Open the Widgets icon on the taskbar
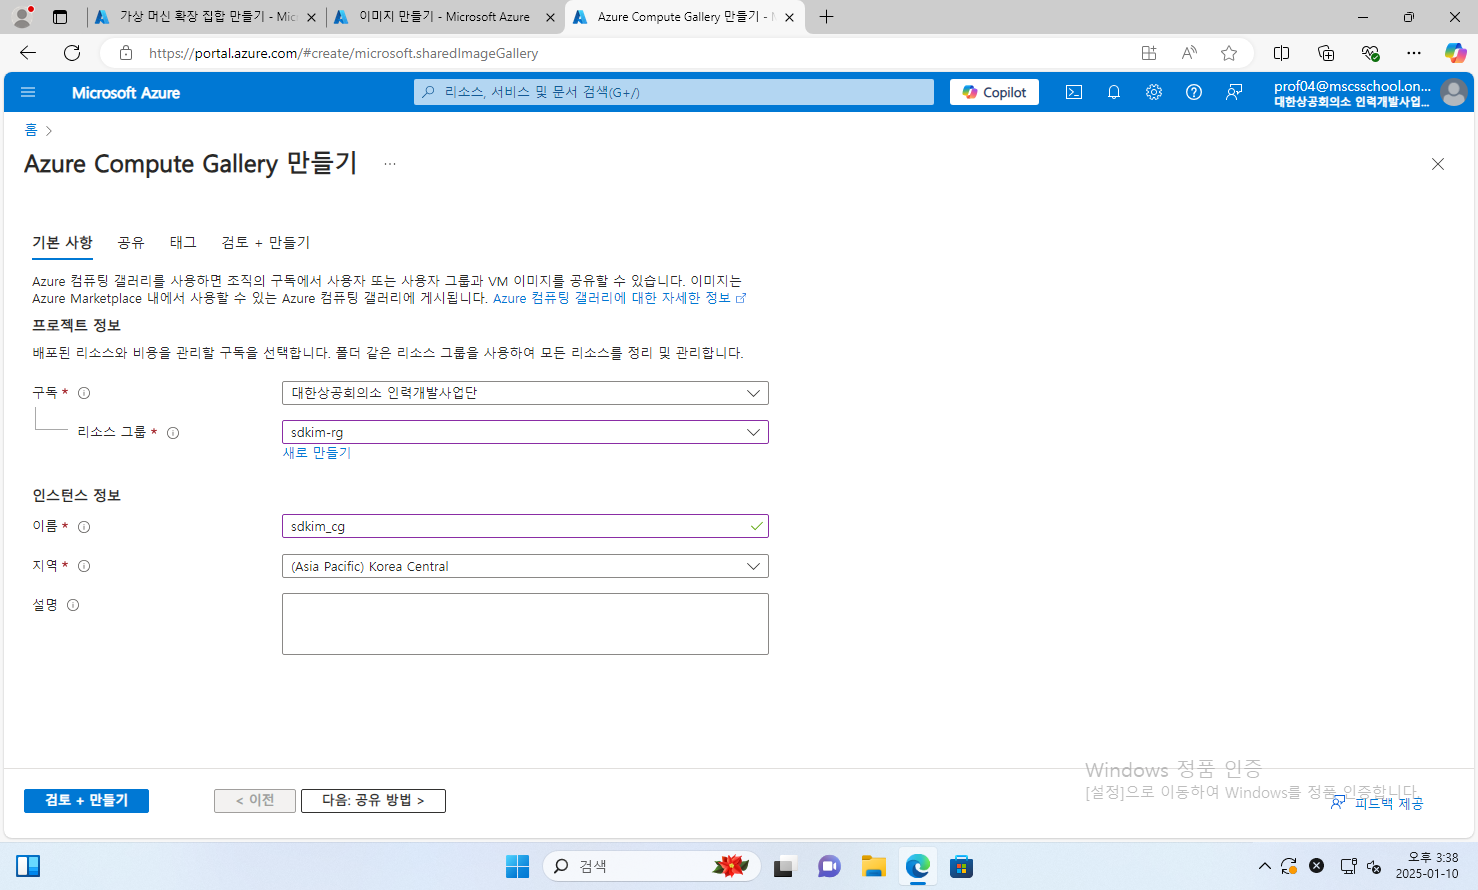The image size is (1478, 890). point(28,866)
